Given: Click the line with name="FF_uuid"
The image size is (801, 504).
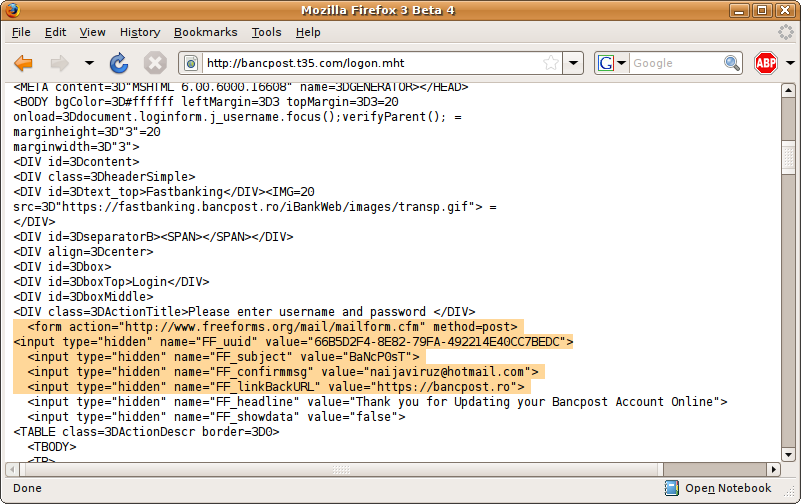Looking at the screenshot, I should [x=293, y=342].
